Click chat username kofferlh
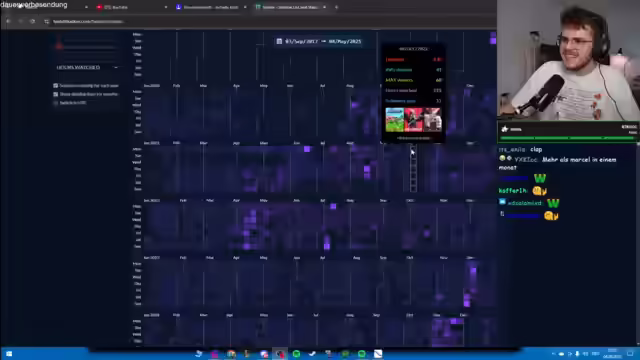The image size is (640, 360). (513, 191)
